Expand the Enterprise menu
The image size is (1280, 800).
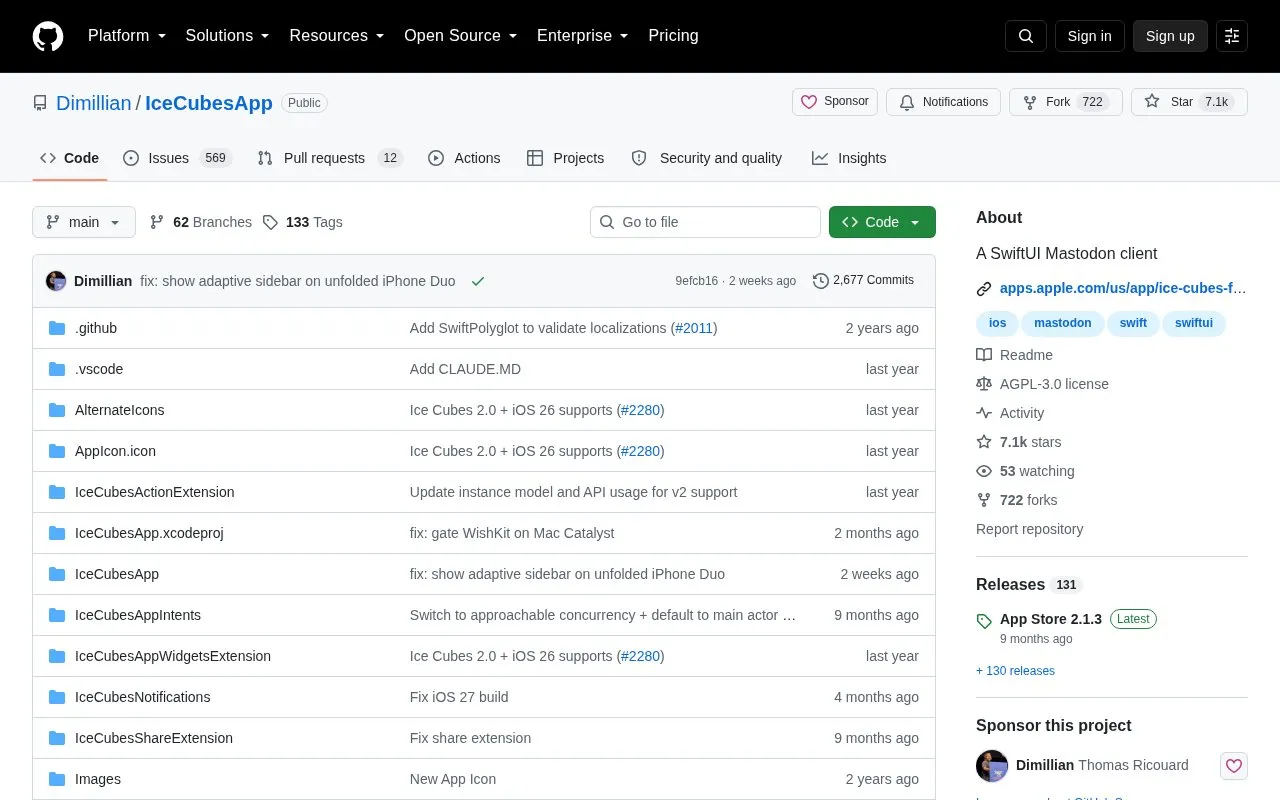pyautogui.click(x=583, y=36)
